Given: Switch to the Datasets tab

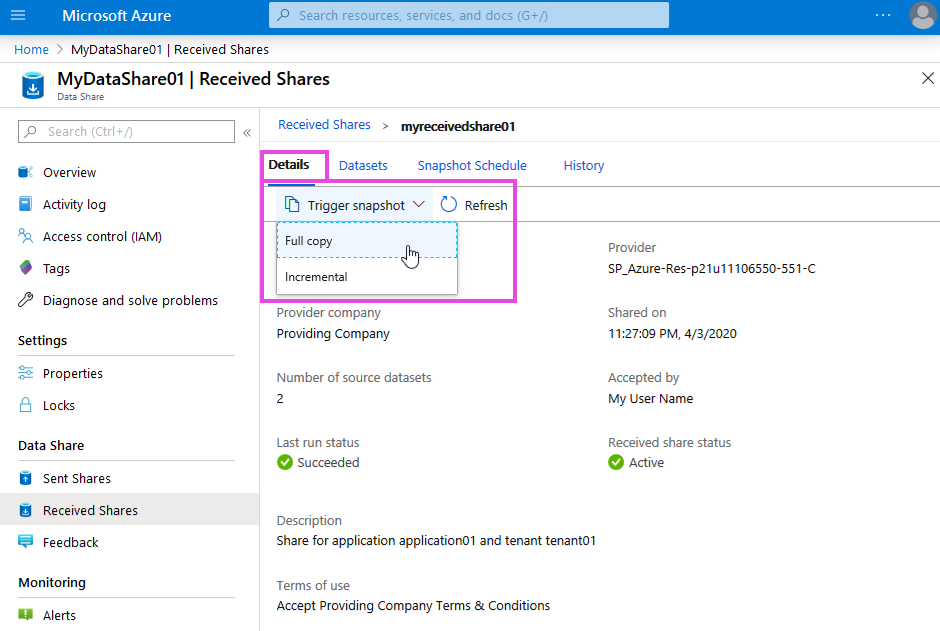Looking at the screenshot, I should coord(363,166).
